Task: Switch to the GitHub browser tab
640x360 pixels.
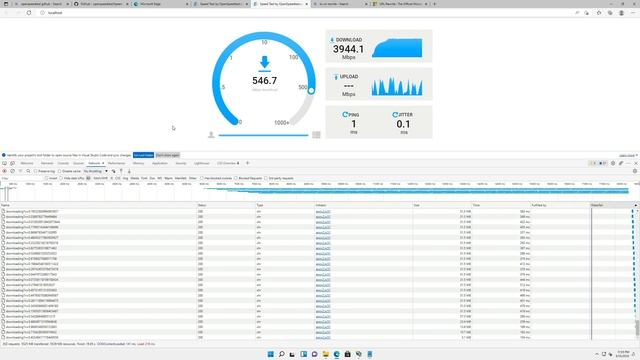Action: [x=100, y=4]
